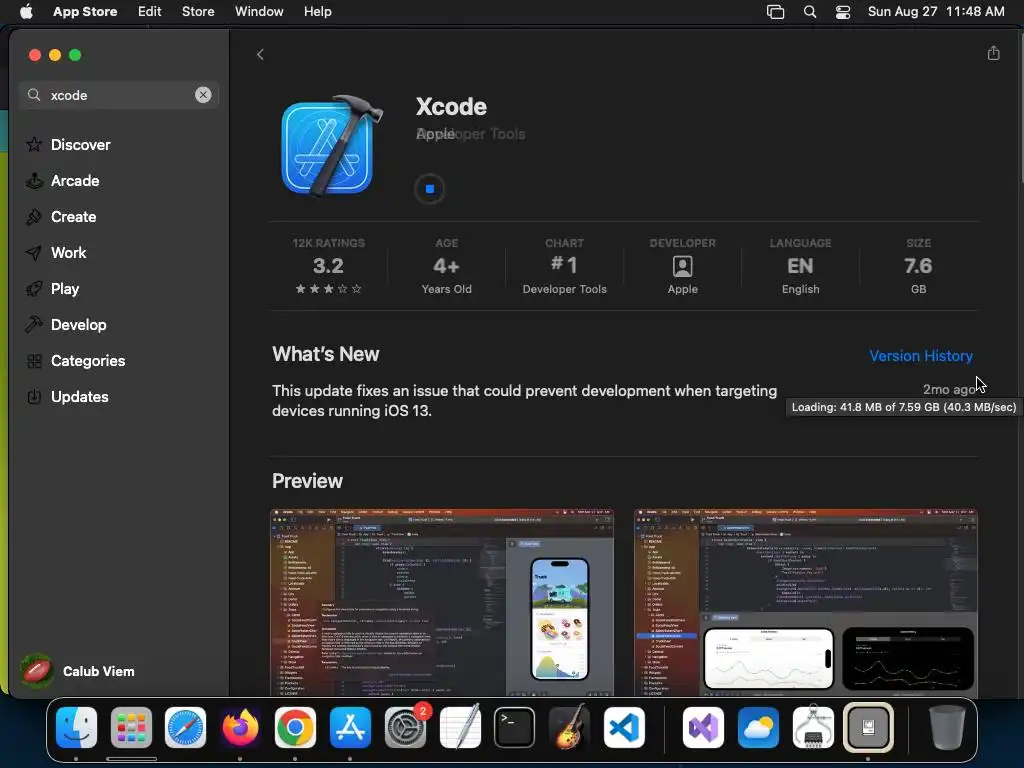Image resolution: width=1024 pixels, height=768 pixels.
Task: Open GarageBand from the Dock
Action: [x=569, y=727]
